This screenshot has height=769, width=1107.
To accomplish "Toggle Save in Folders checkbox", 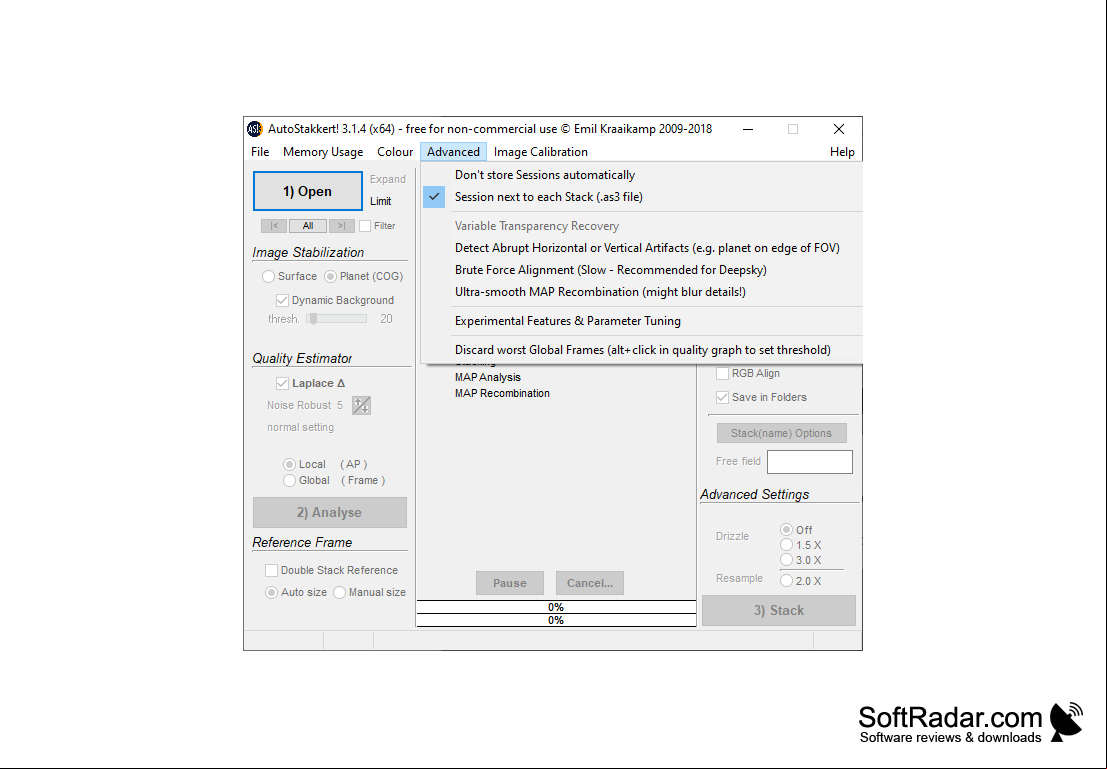I will [722, 398].
